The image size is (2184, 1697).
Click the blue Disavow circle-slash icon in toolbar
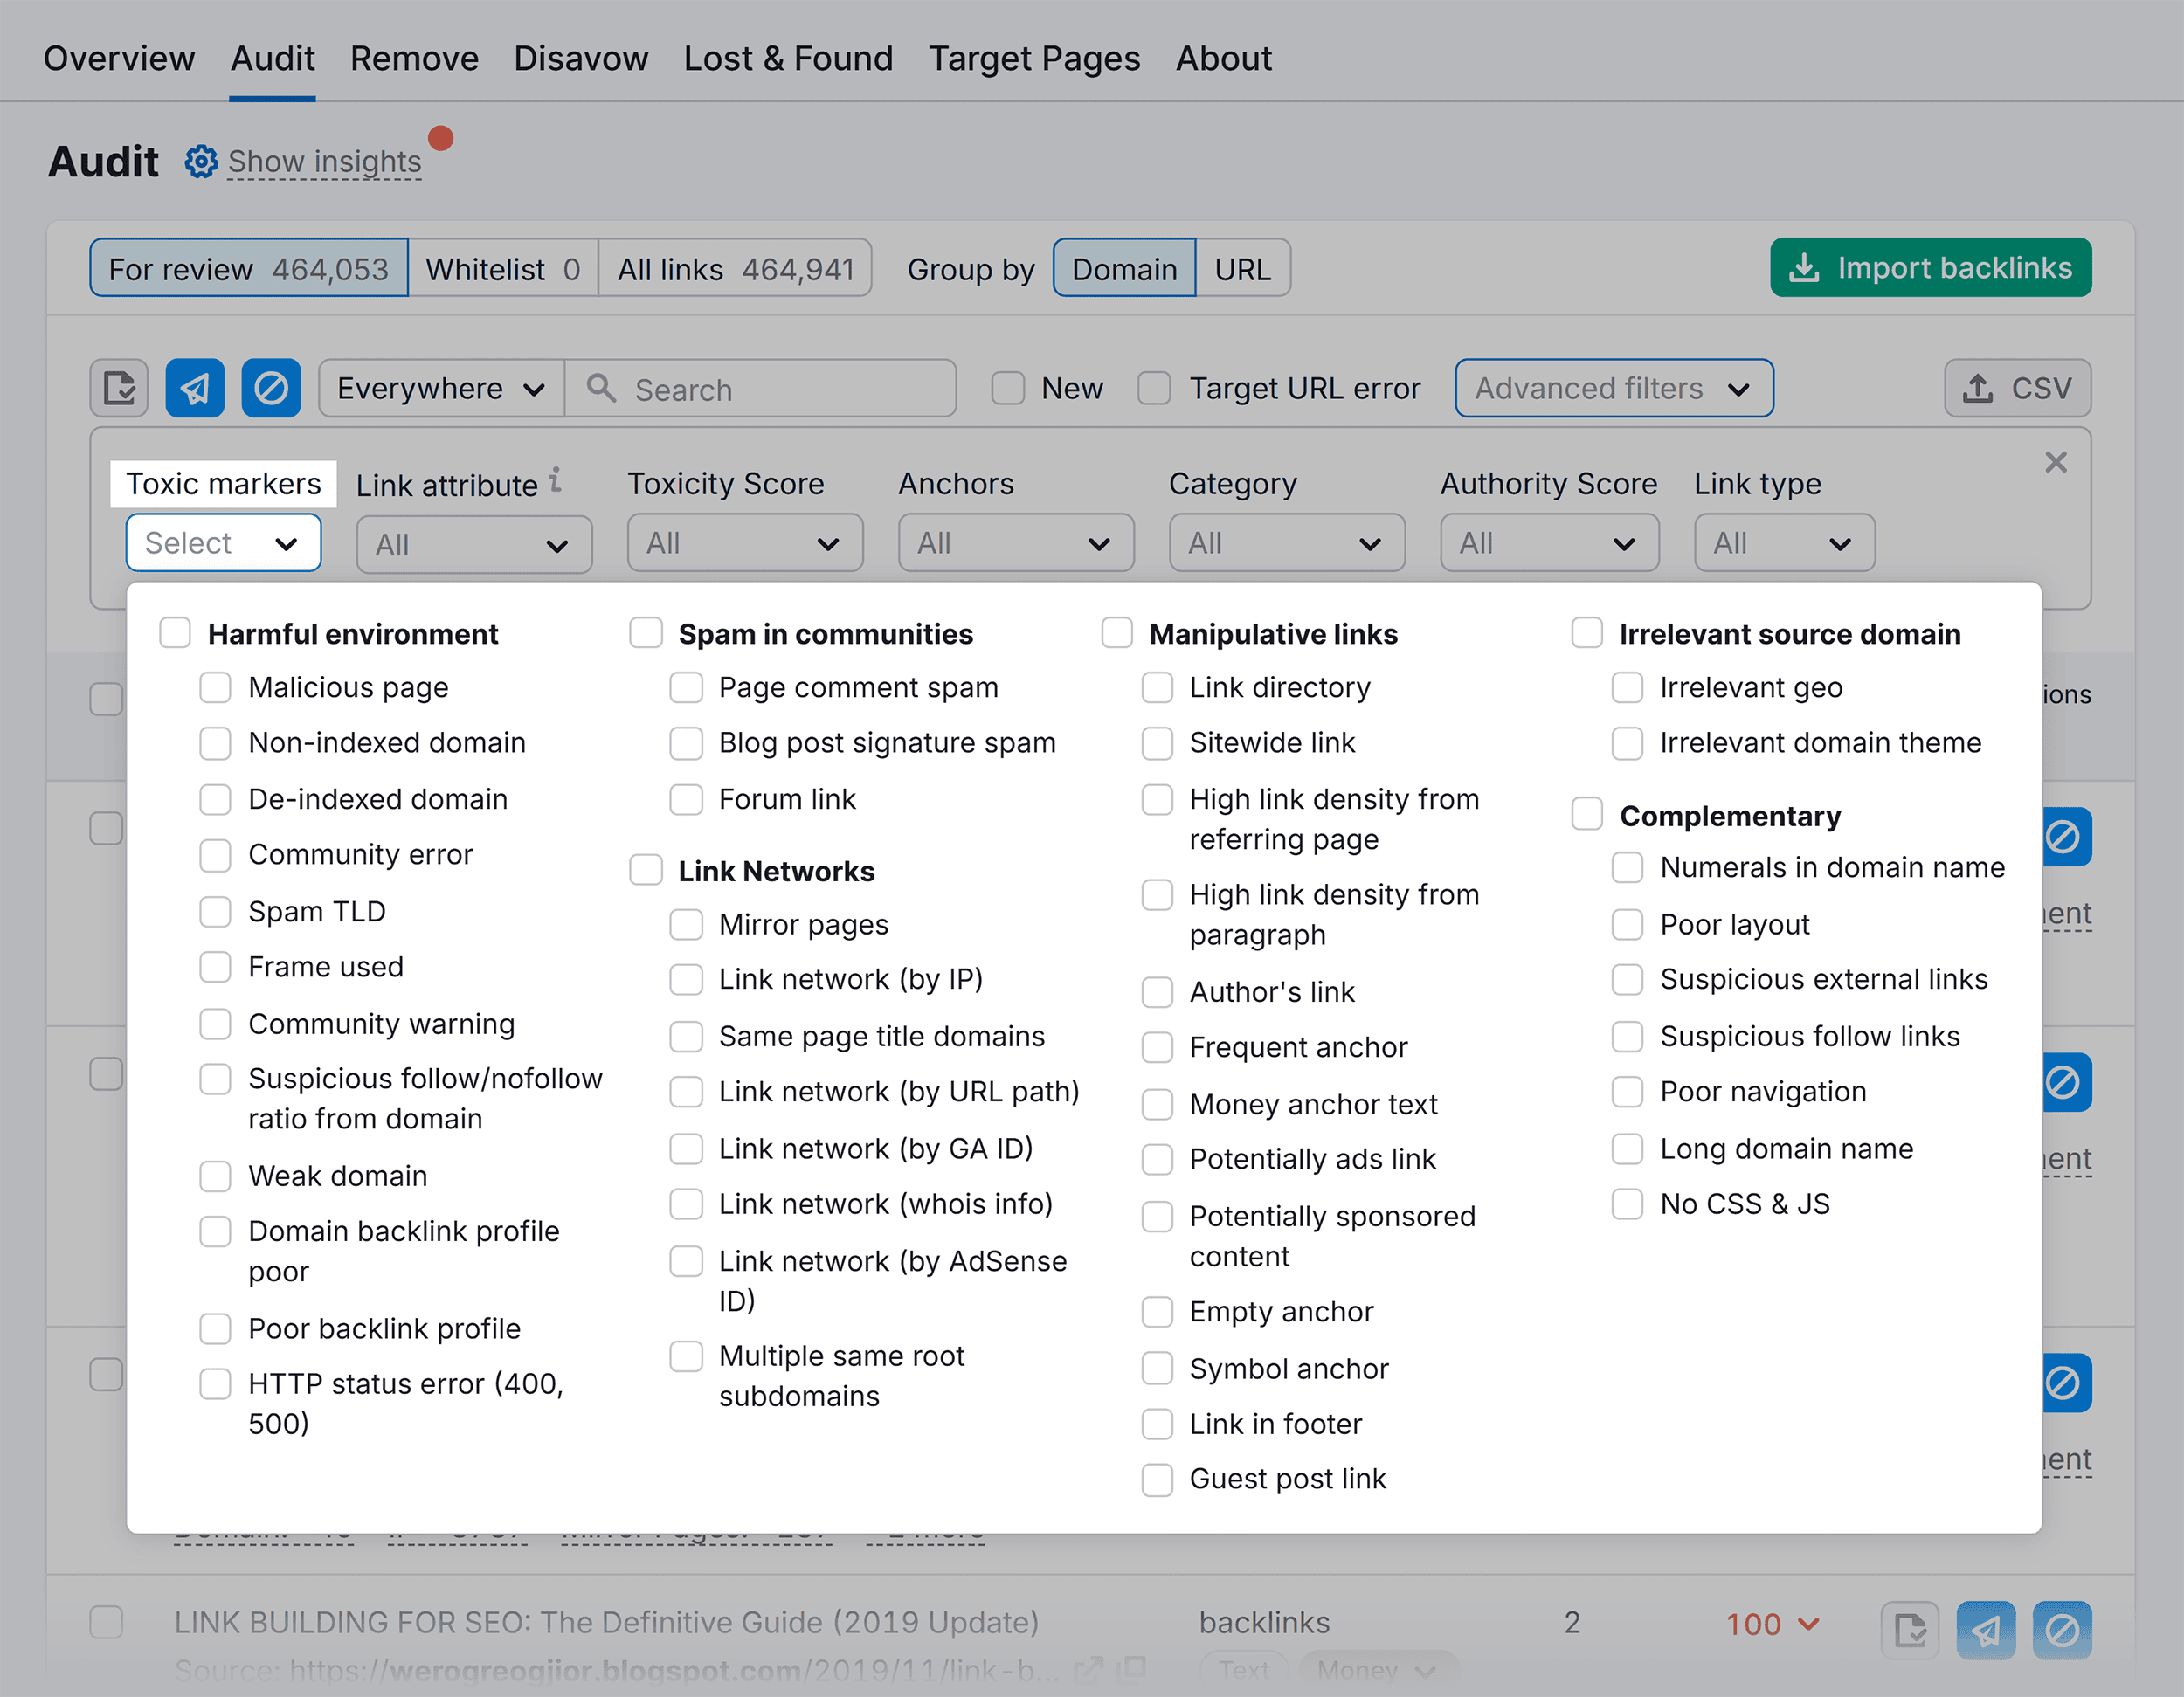tap(271, 388)
